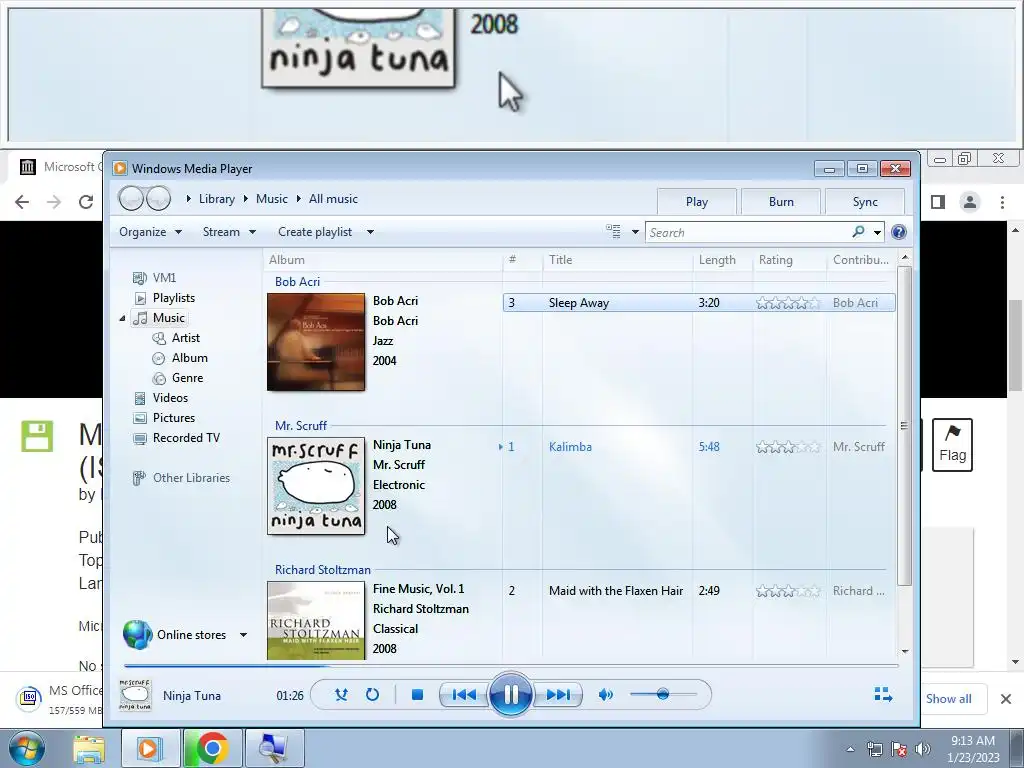Screen dimensions: 1024x768
Task: Click Chrome icon in the taskbar
Action: 212,748
